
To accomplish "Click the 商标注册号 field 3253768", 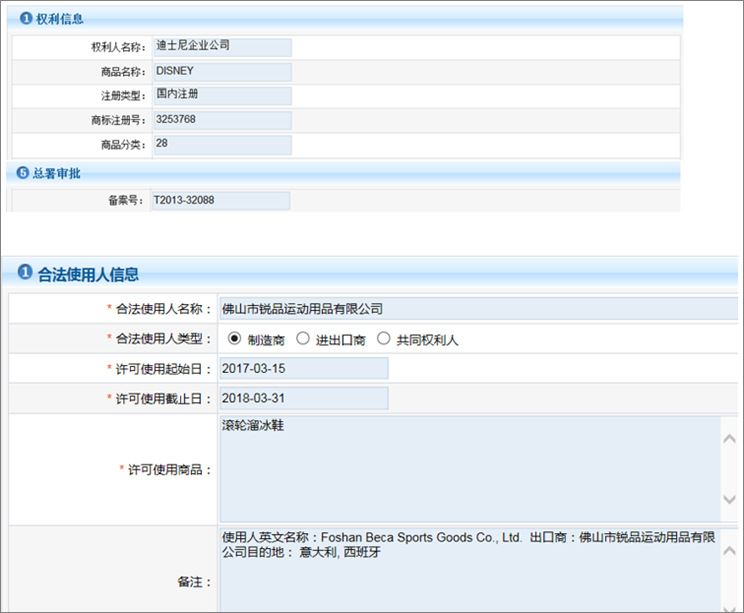I will tap(223, 120).
